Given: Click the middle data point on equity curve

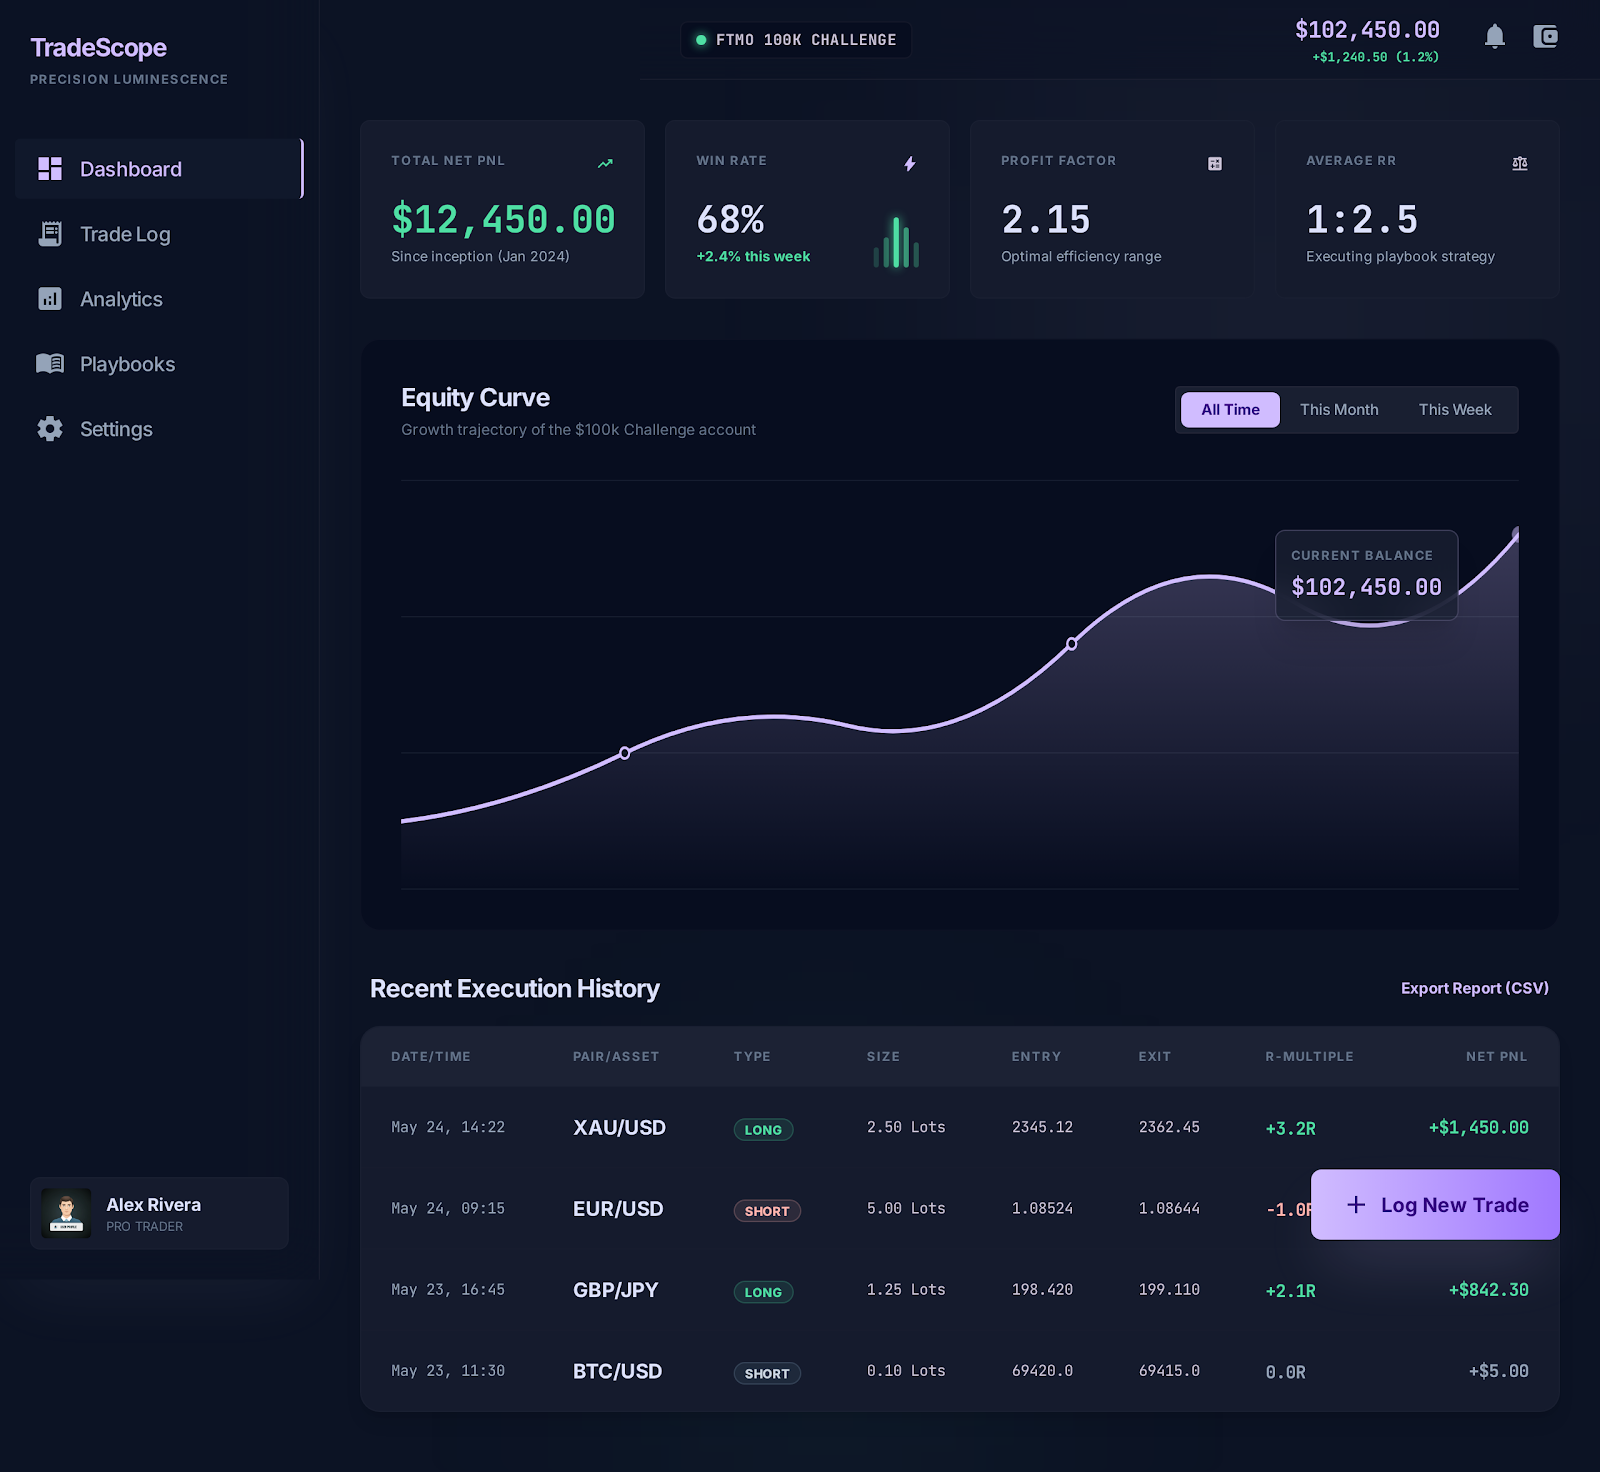Looking at the screenshot, I should (1071, 644).
